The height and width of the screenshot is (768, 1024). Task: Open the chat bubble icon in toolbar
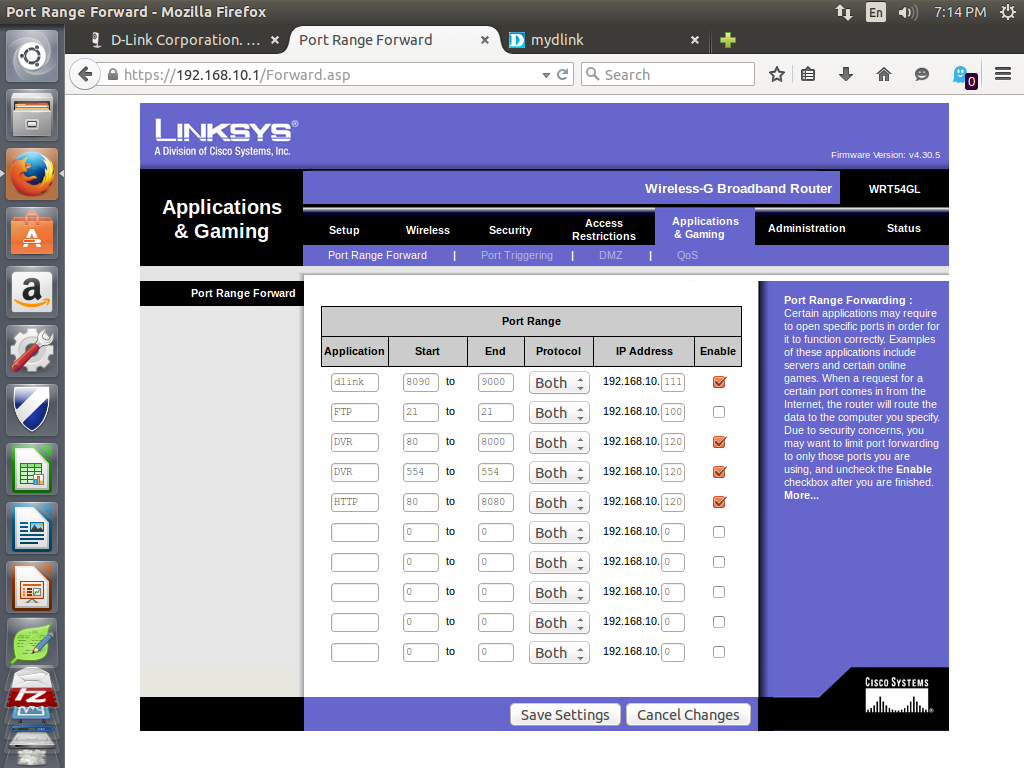(x=921, y=74)
